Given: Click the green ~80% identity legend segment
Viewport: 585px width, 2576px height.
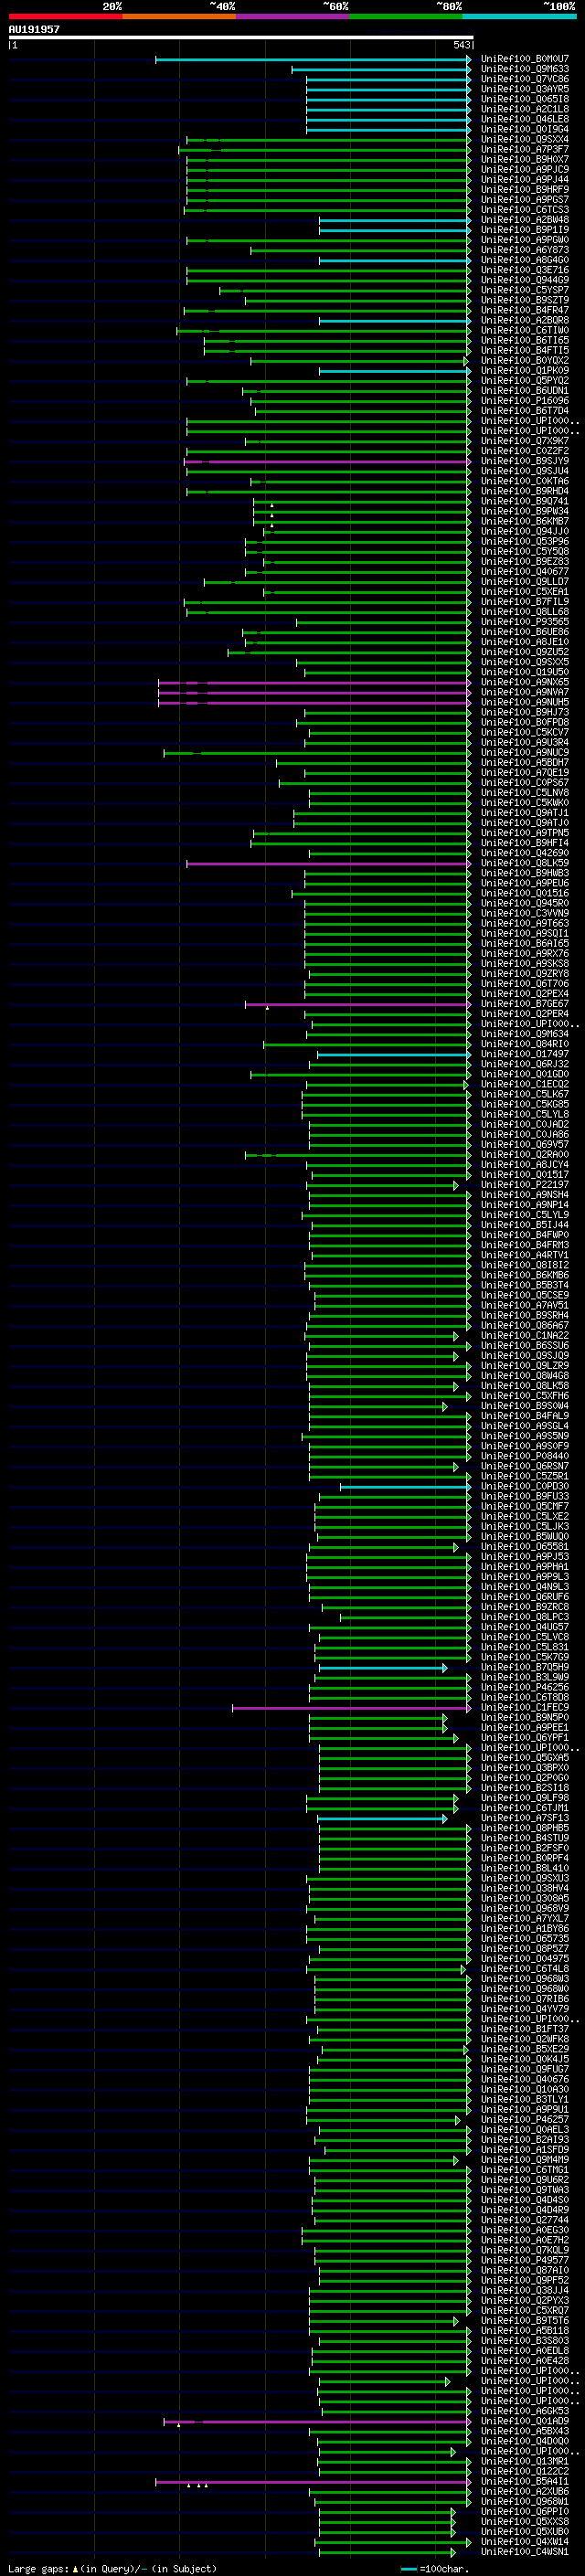Looking at the screenshot, I should (x=406, y=16).
